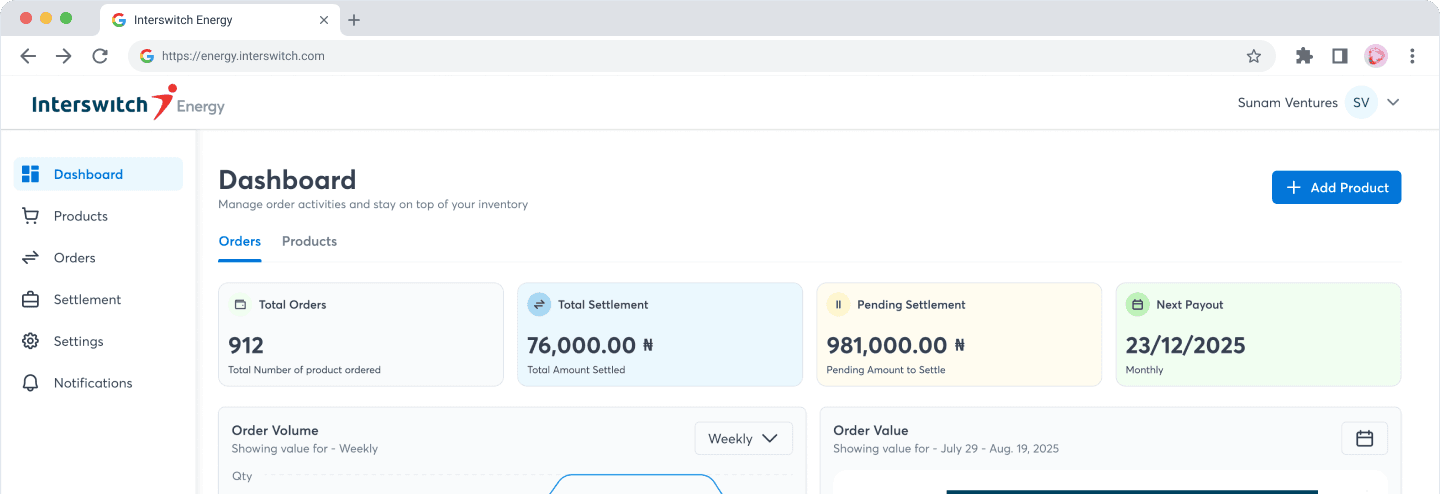The width and height of the screenshot is (1440, 494).
Task: Click the 'Monthly' payout frequency label
Action: tap(1144, 370)
